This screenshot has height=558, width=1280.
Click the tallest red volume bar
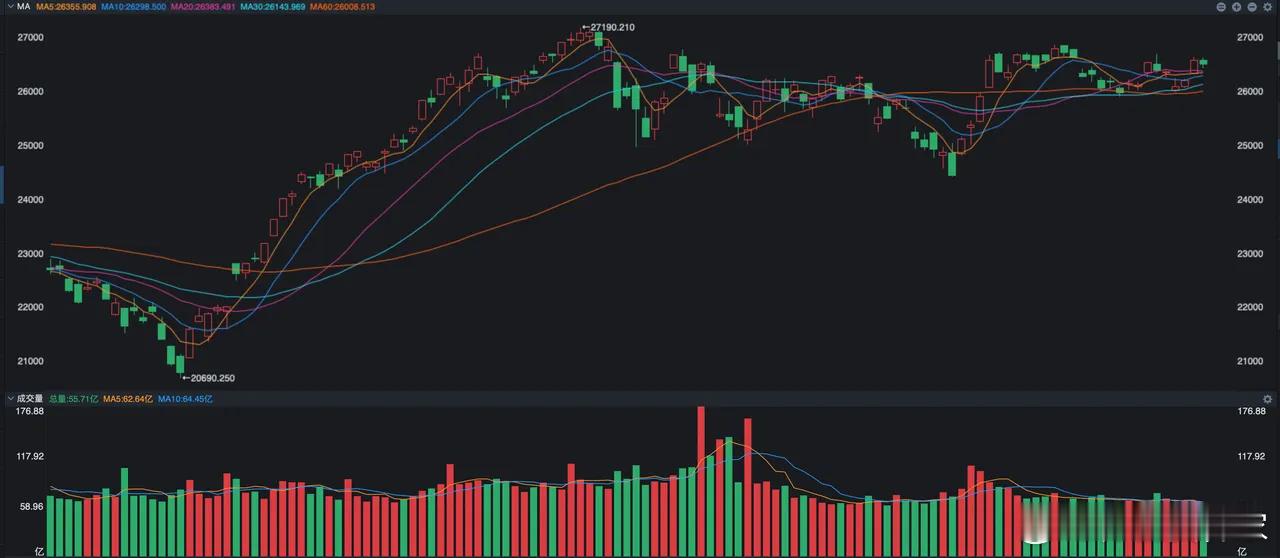click(x=701, y=482)
